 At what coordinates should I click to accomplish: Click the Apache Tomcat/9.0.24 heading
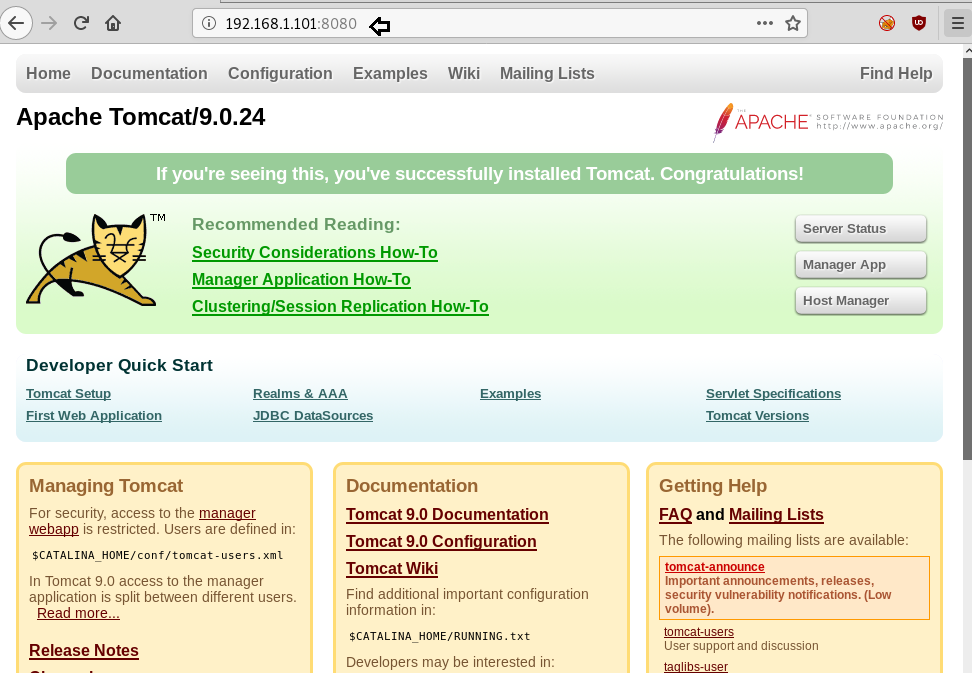pos(141,117)
